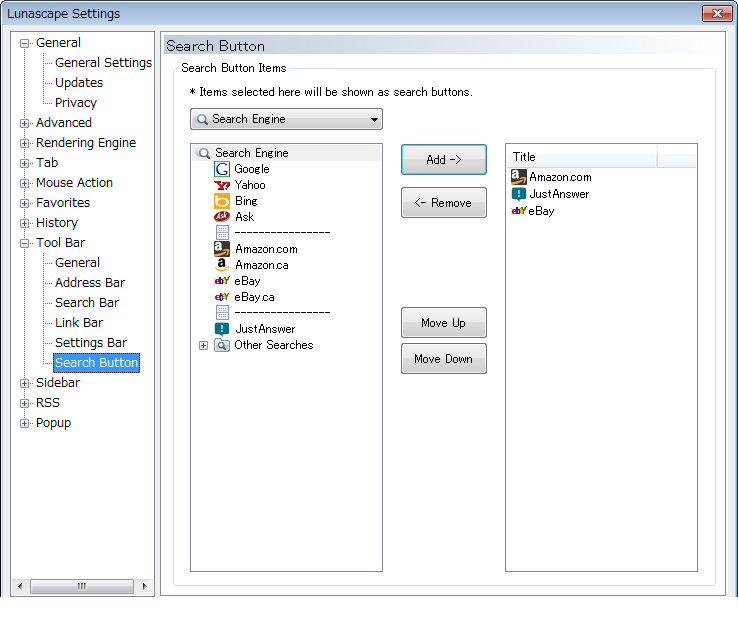This screenshot has height=633, width=738.
Task: Click the Add -> button
Action: point(444,160)
